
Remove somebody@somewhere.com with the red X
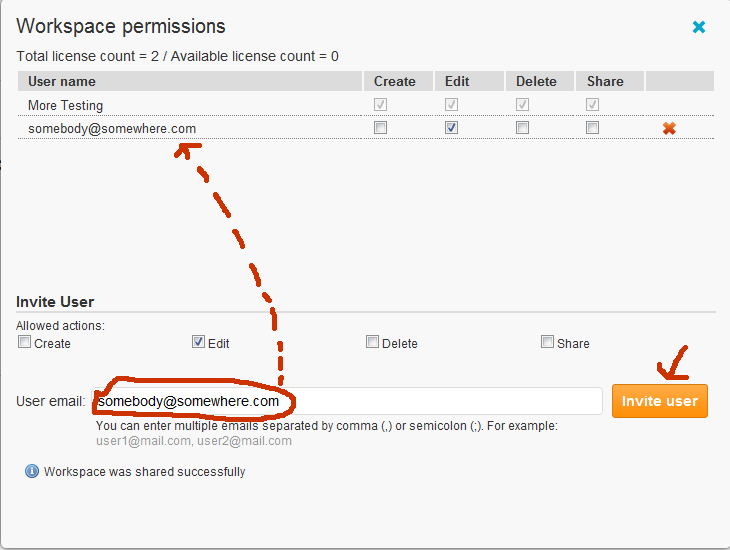669,128
